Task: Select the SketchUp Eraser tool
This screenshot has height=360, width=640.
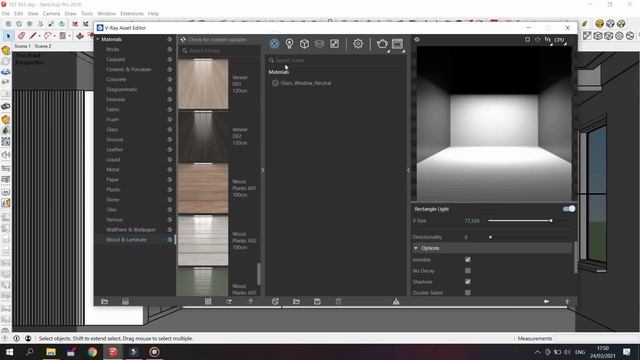Action: click(21, 36)
